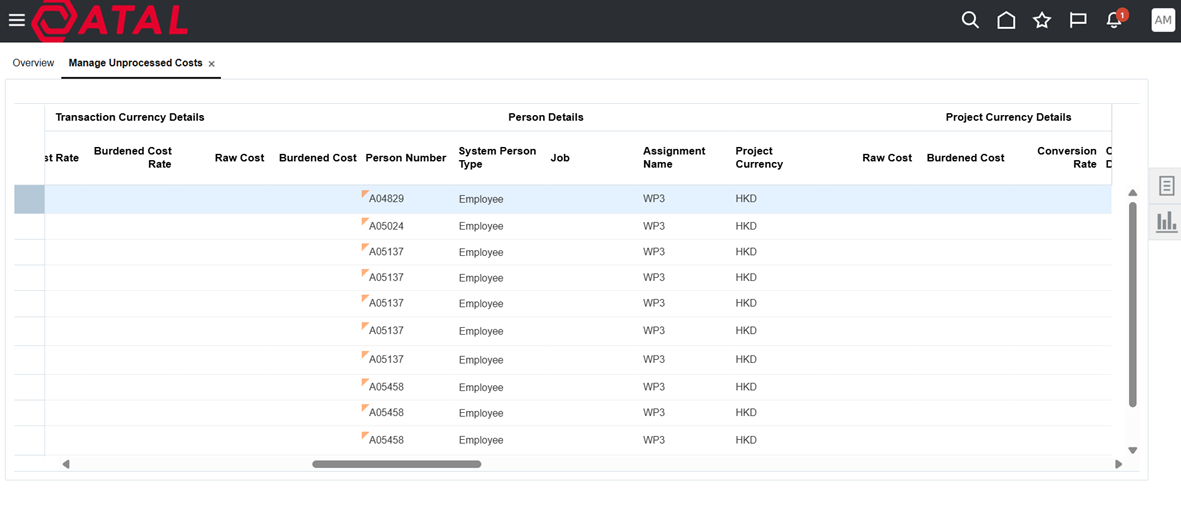
Task: Open the hamburger navigation menu
Action: tap(17, 20)
